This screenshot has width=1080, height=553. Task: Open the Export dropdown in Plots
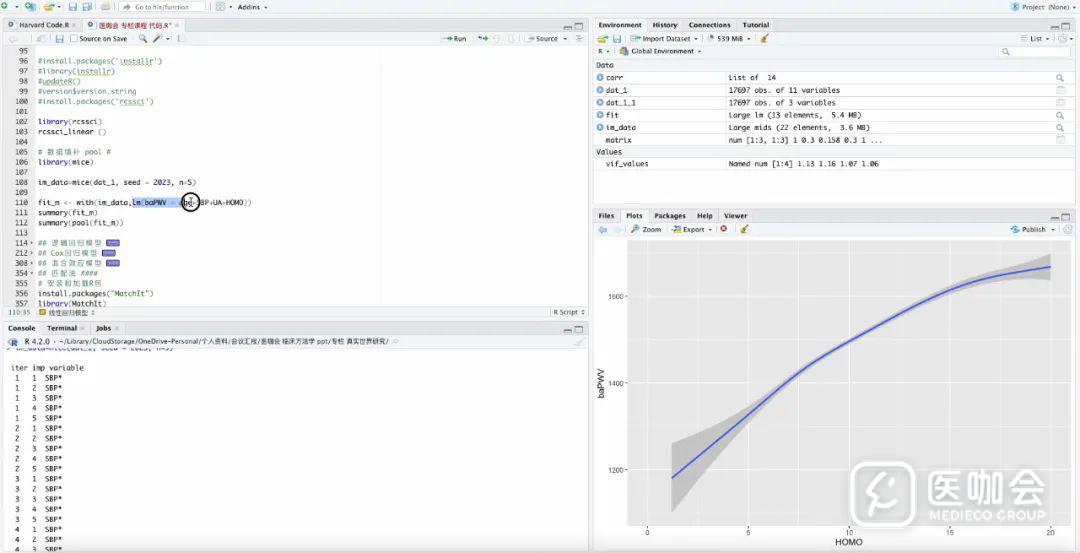click(x=692, y=229)
